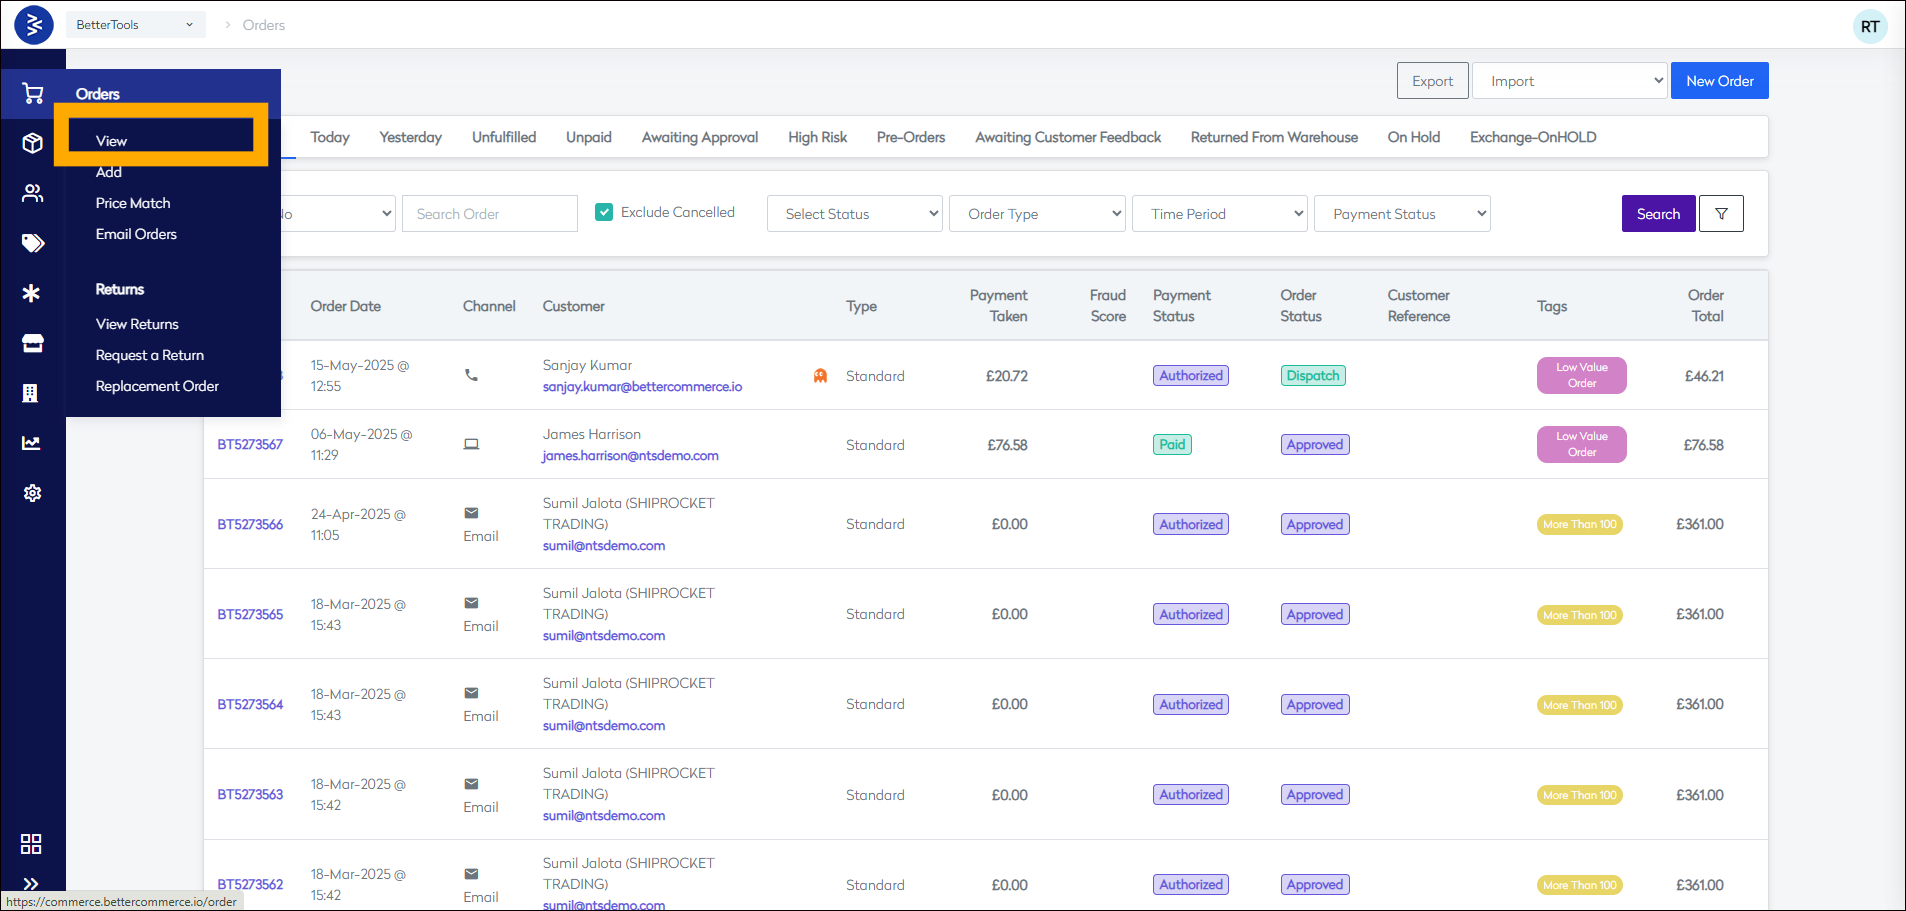Click into the Search Order field

[489, 214]
